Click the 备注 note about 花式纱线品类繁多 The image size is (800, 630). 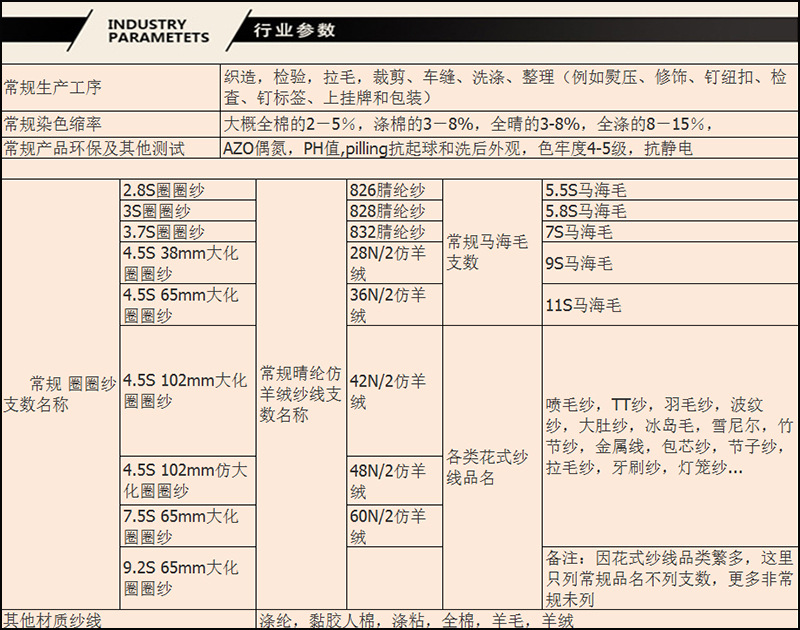point(670,578)
